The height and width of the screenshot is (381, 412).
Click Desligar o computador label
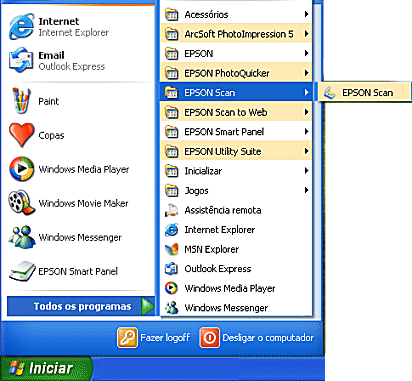[268, 338]
